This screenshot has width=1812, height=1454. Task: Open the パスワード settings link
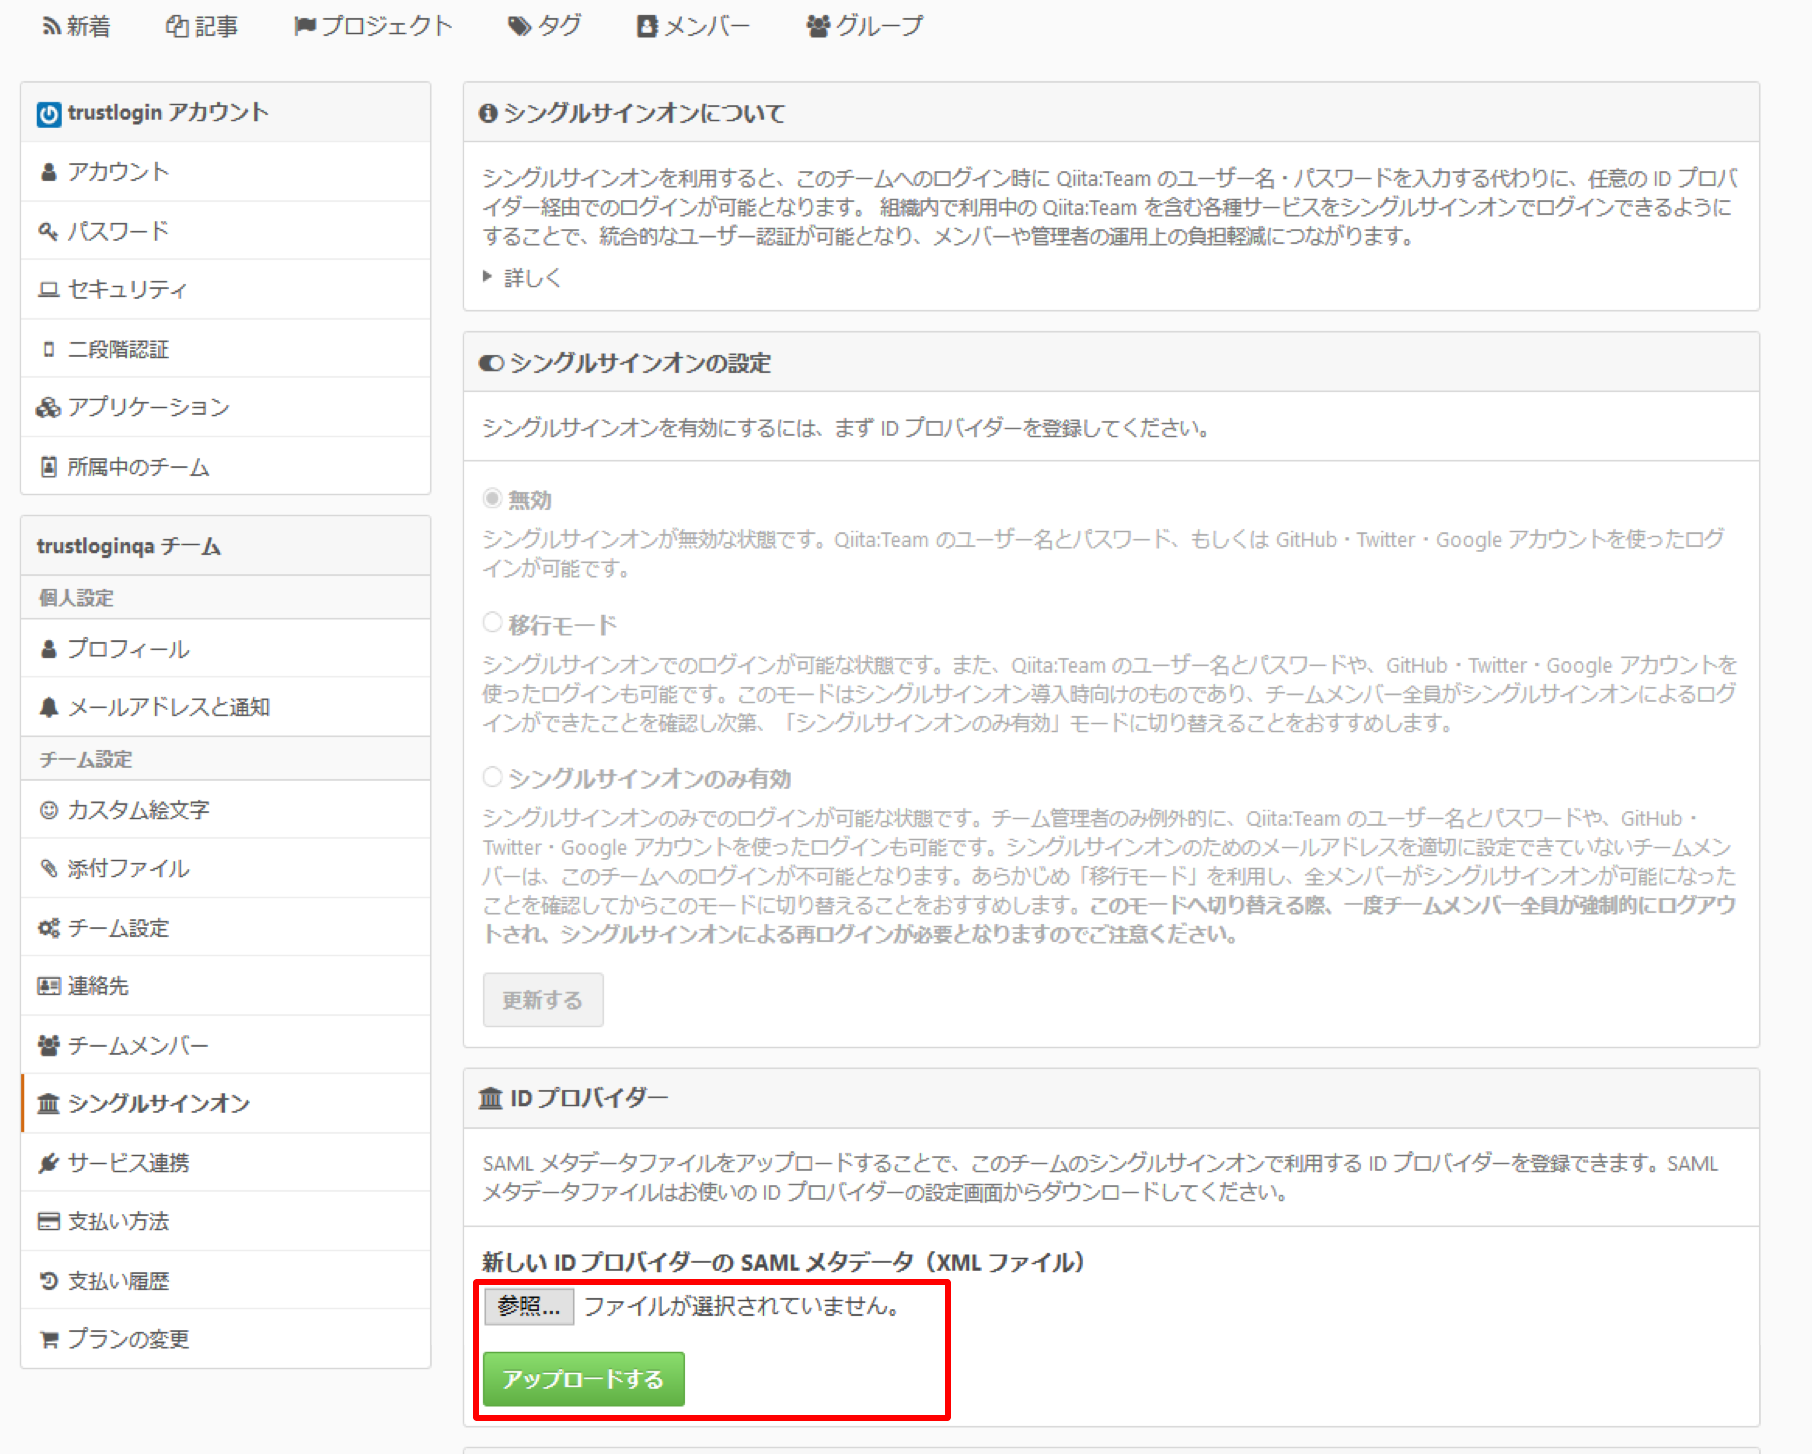[226, 231]
